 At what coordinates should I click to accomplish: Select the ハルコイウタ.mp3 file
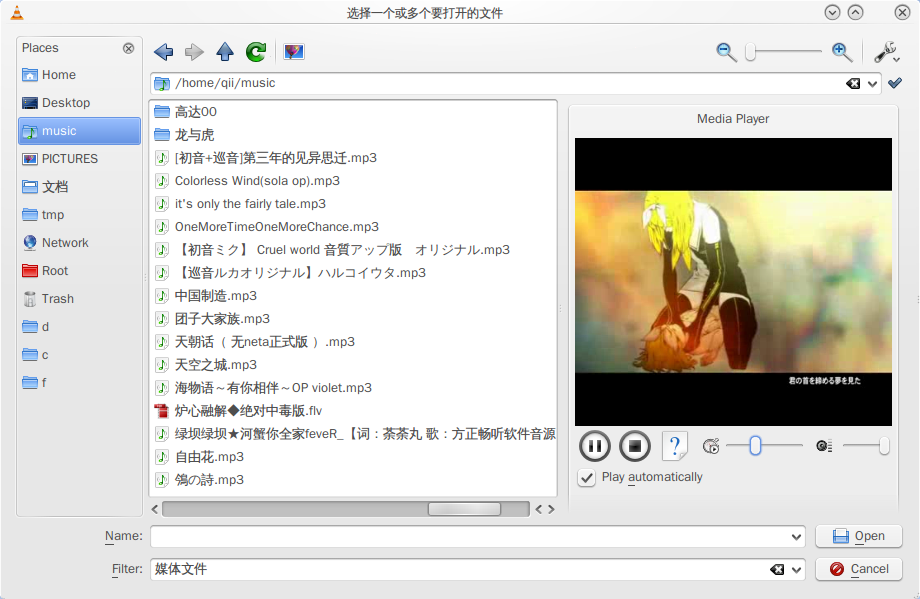coord(290,273)
